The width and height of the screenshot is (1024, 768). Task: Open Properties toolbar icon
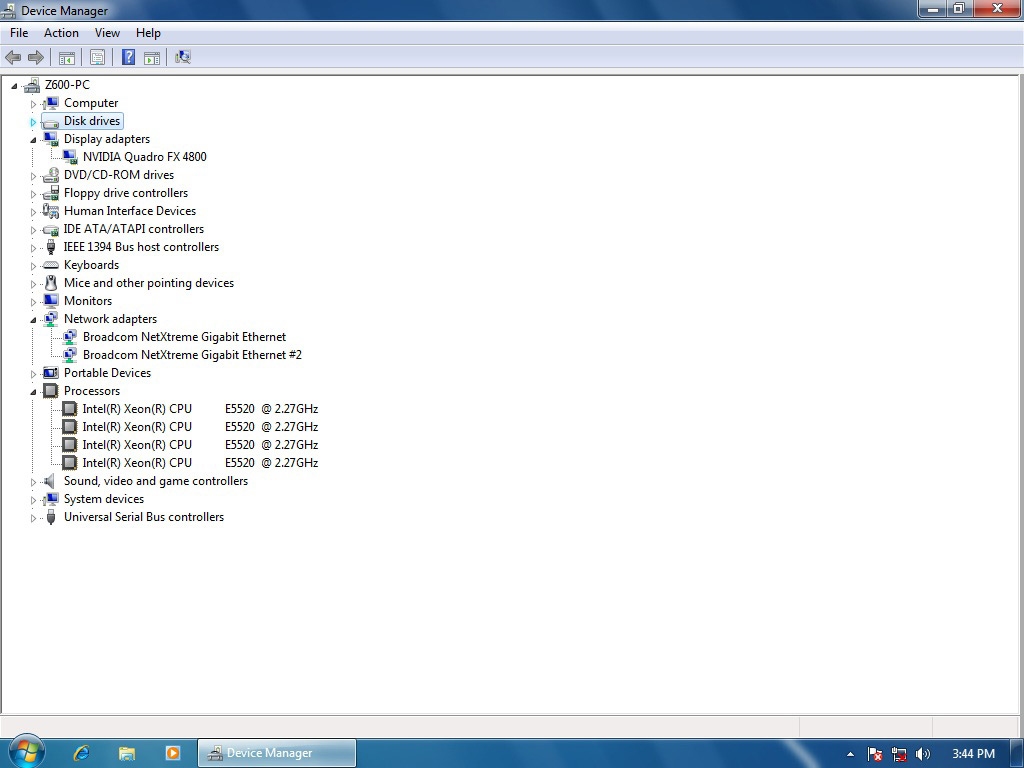pyautogui.click(x=97, y=57)
